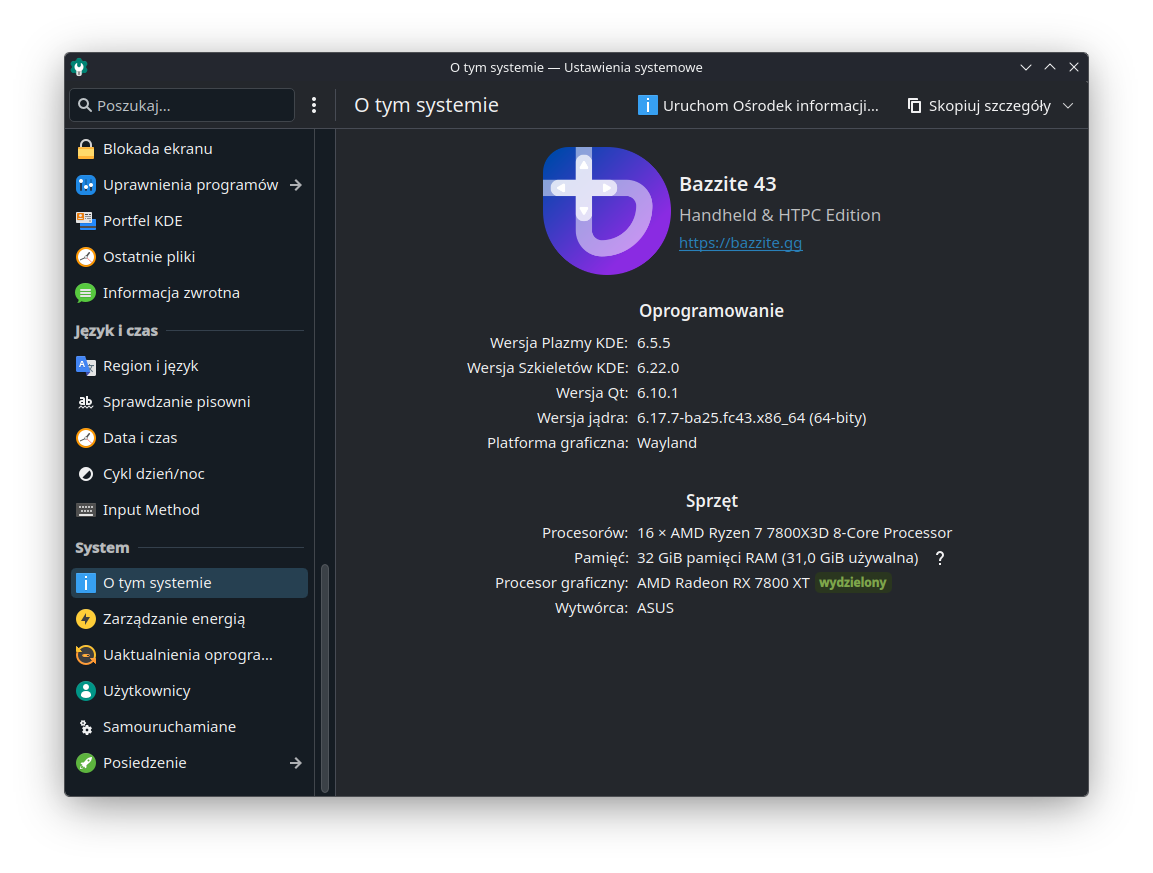The height and width of the screenshot is (873, 1153).
Task: Open the sidebar three-dot menu
Action: [314, 105]
